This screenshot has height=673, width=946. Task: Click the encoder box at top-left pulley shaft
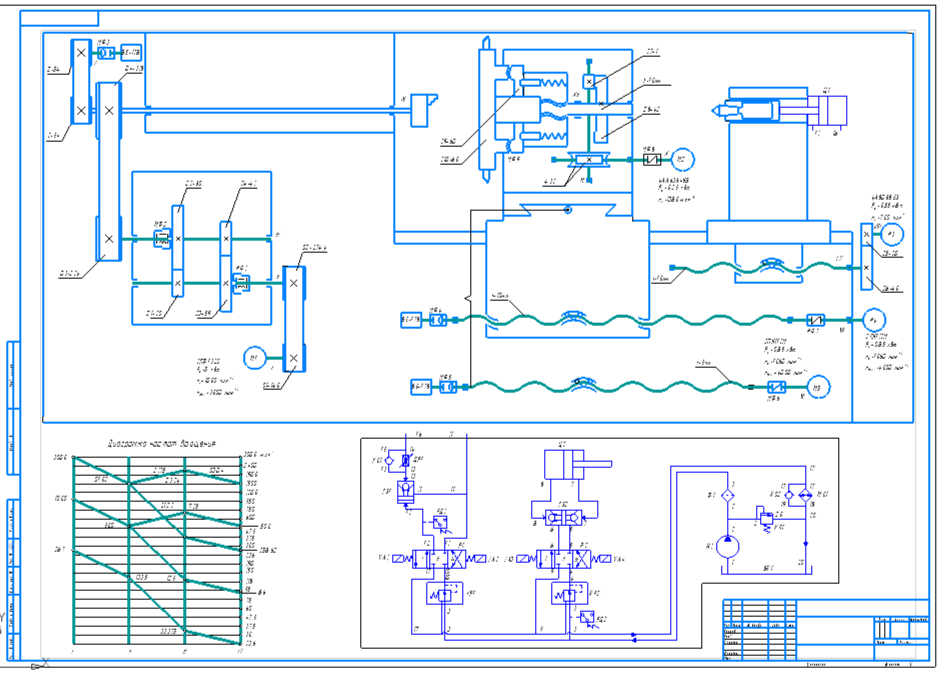pyautogui.click(x=131, y=53)
